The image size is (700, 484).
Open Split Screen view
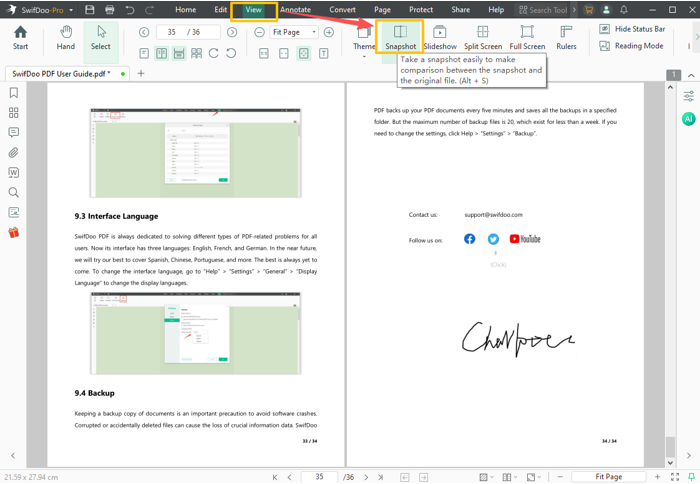point(483,38)
